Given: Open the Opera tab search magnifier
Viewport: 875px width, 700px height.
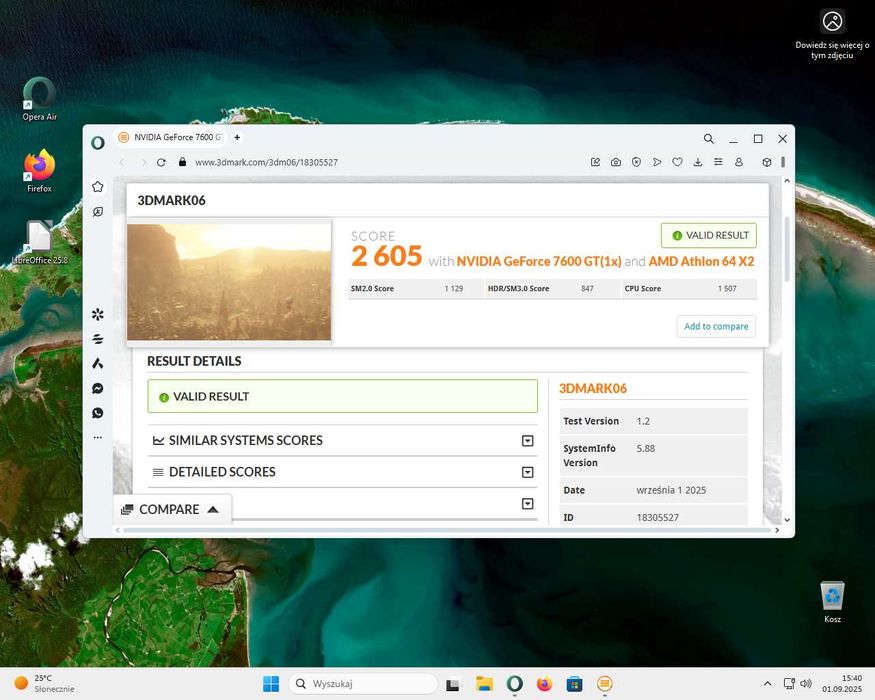Looking at the screenshot, I should coord(708,138).
